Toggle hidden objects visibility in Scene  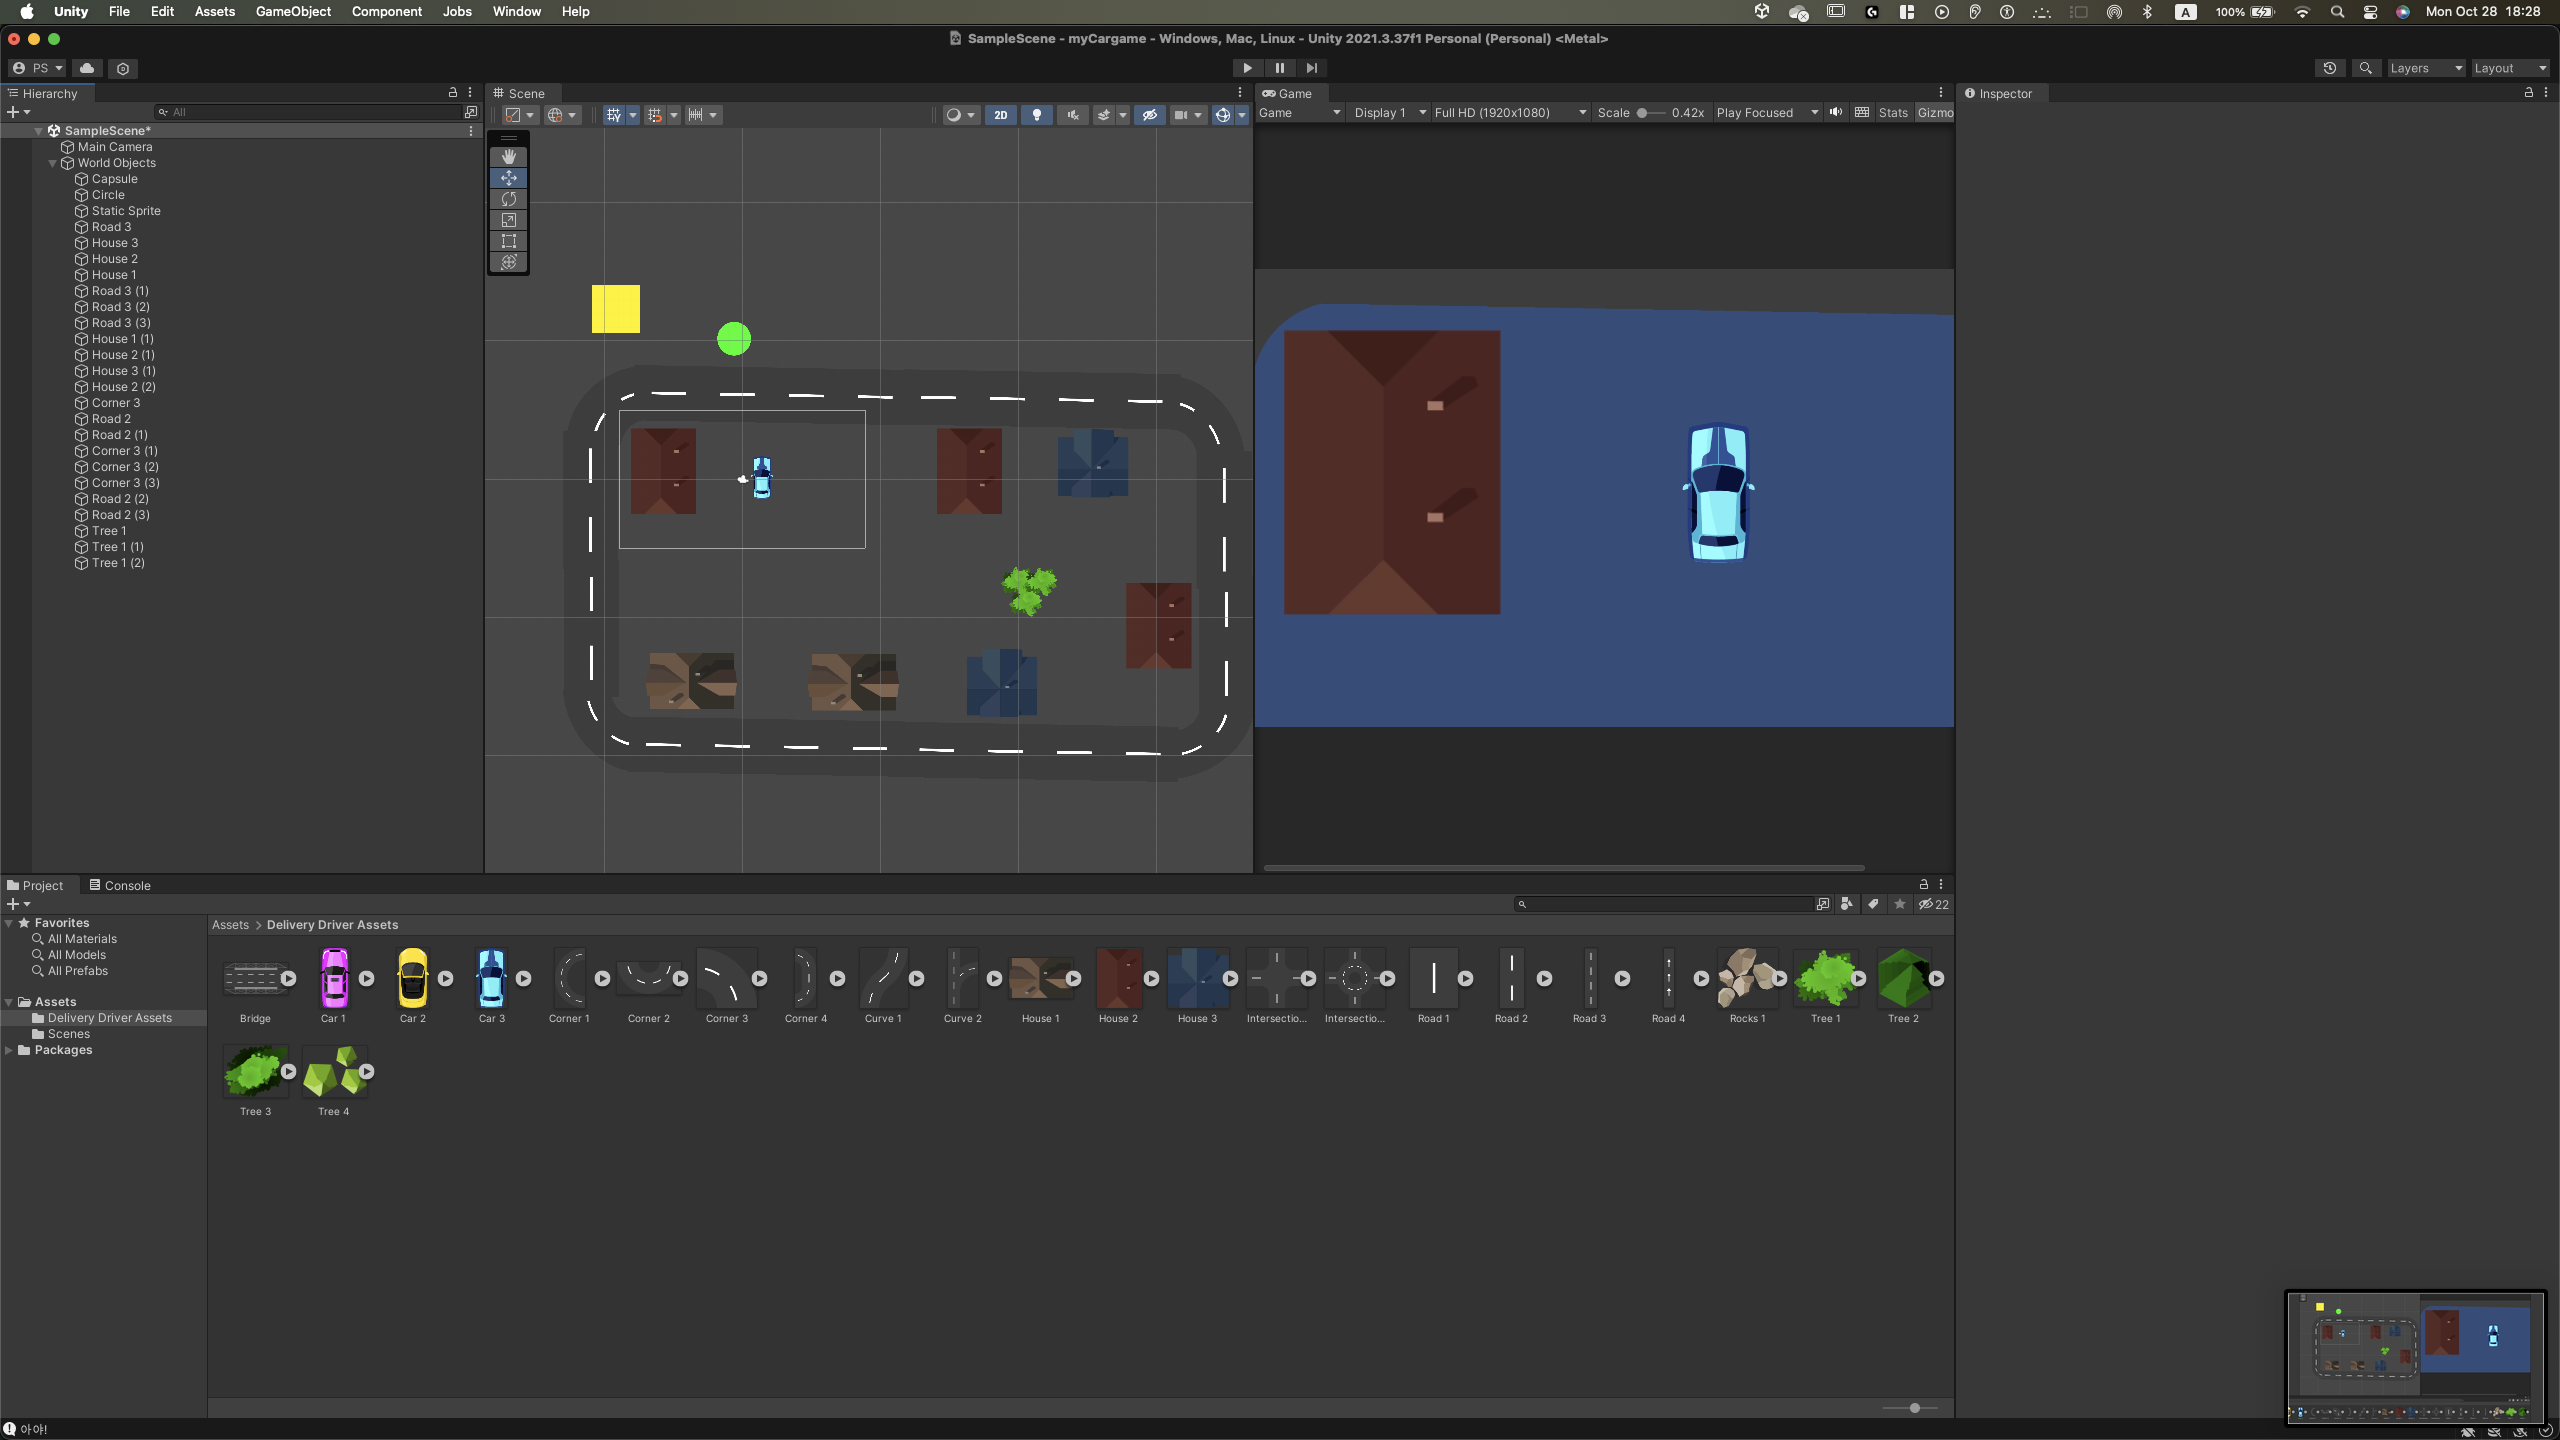tap(1150, 115)
